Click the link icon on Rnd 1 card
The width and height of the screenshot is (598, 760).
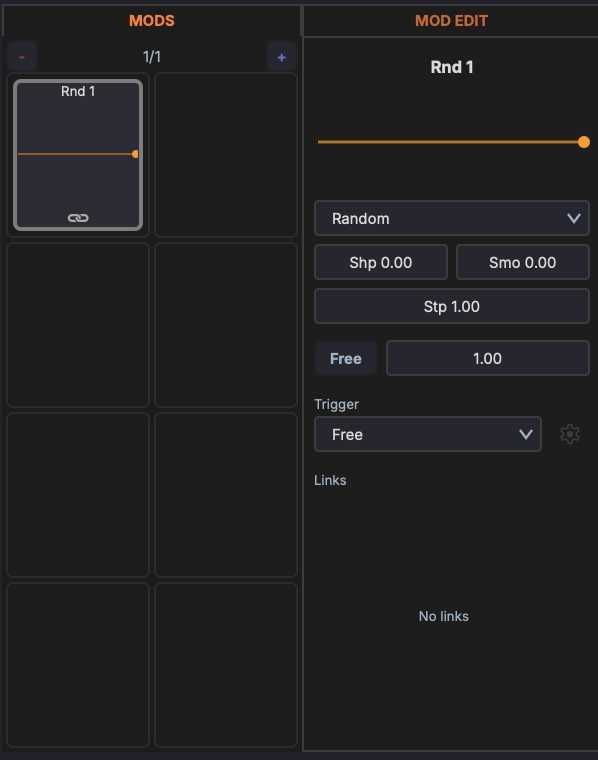tap(78, 218)
